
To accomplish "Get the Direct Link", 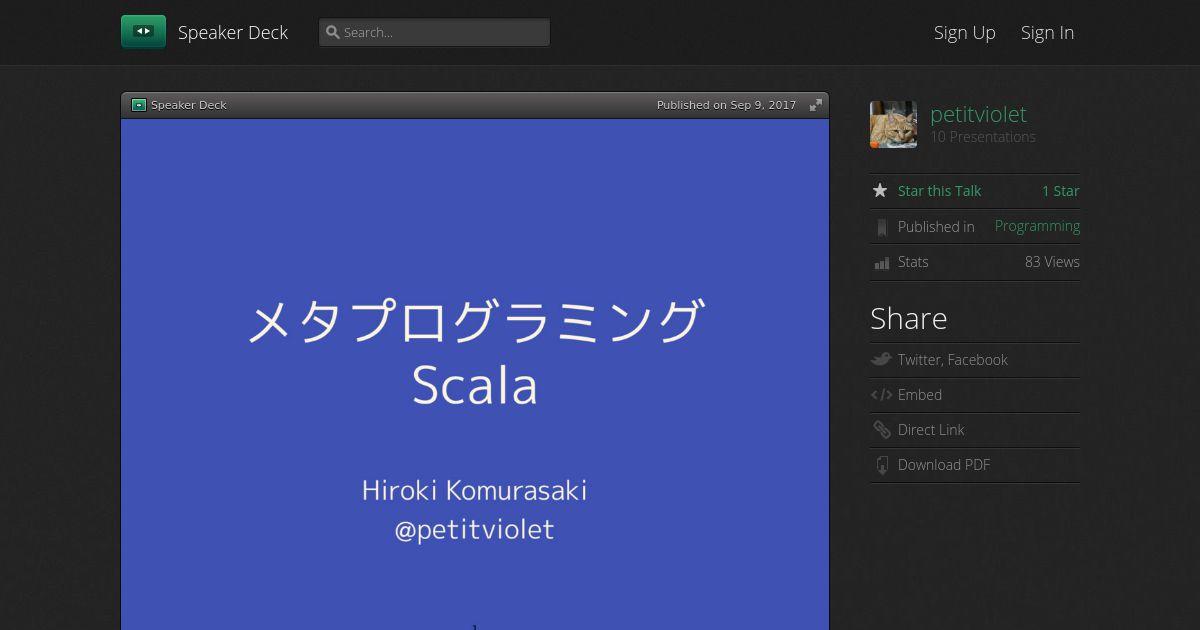I will click(931, 430).
